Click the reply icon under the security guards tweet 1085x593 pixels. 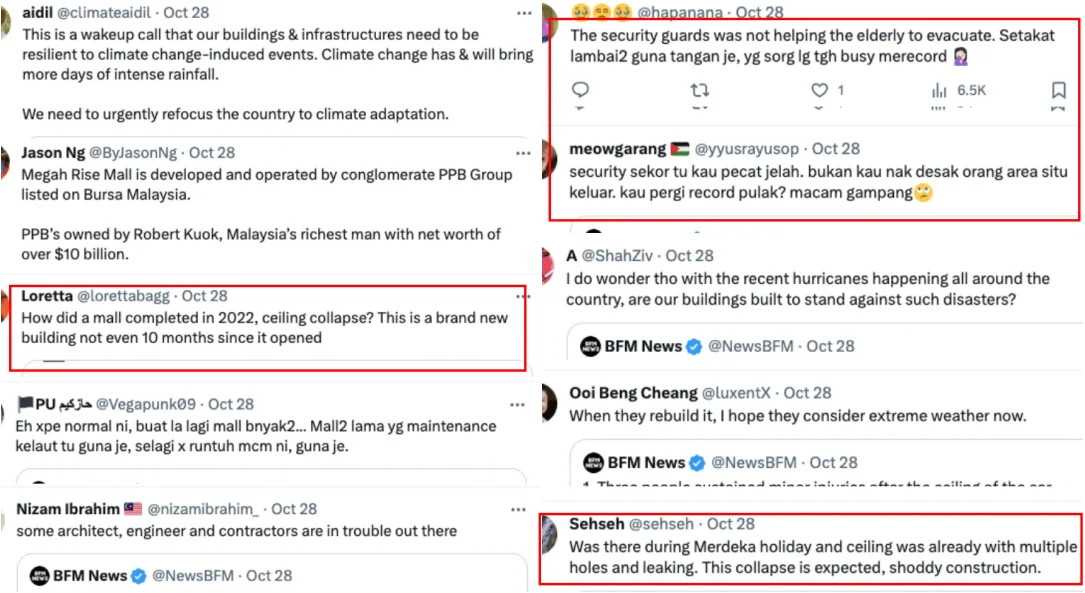(x=580, y=91)
